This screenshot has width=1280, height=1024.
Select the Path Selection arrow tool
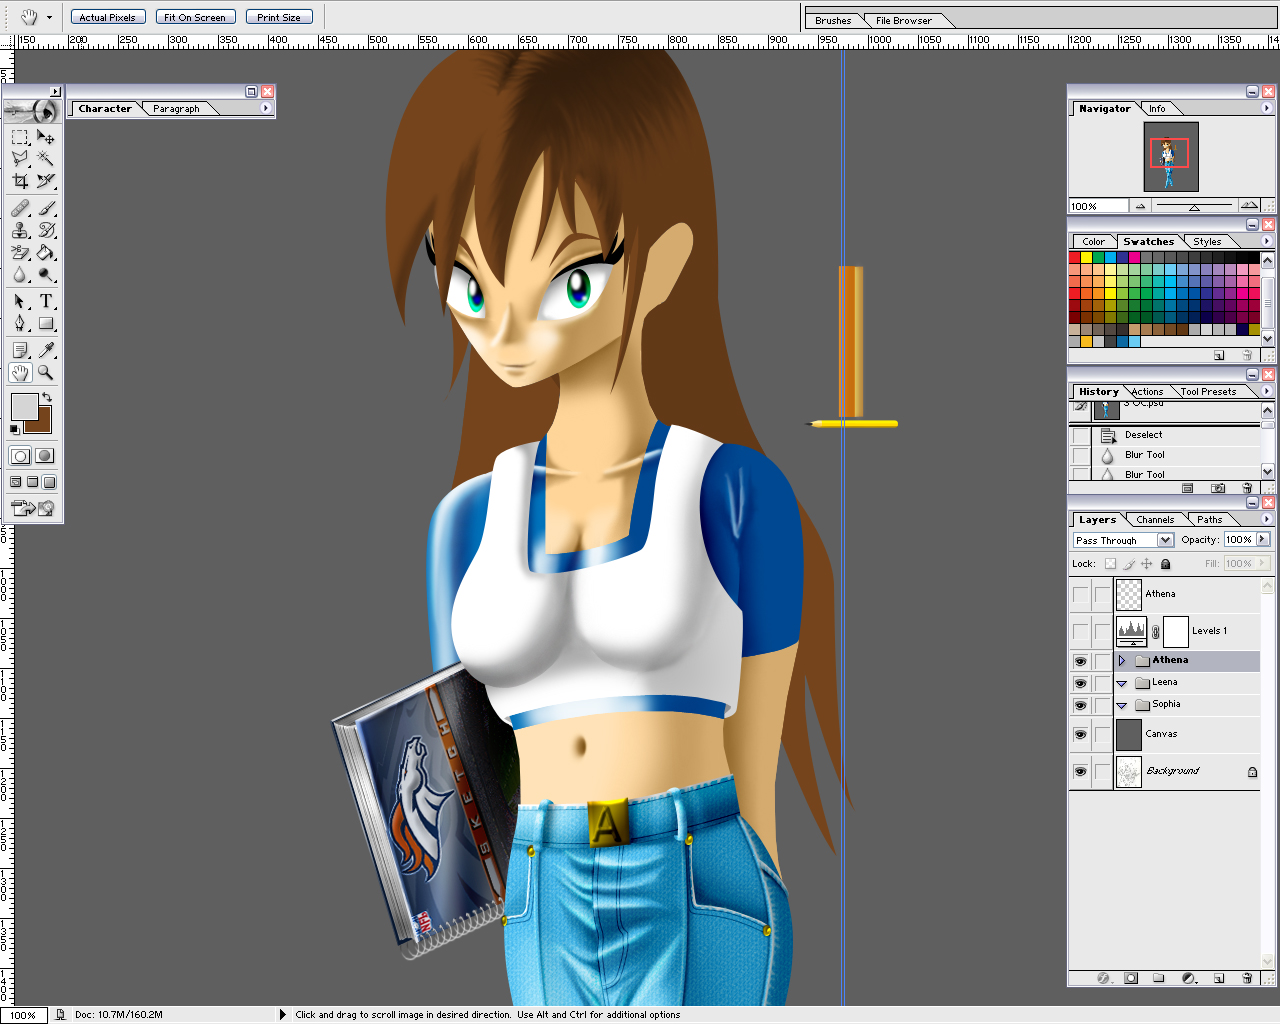[20, 301]
